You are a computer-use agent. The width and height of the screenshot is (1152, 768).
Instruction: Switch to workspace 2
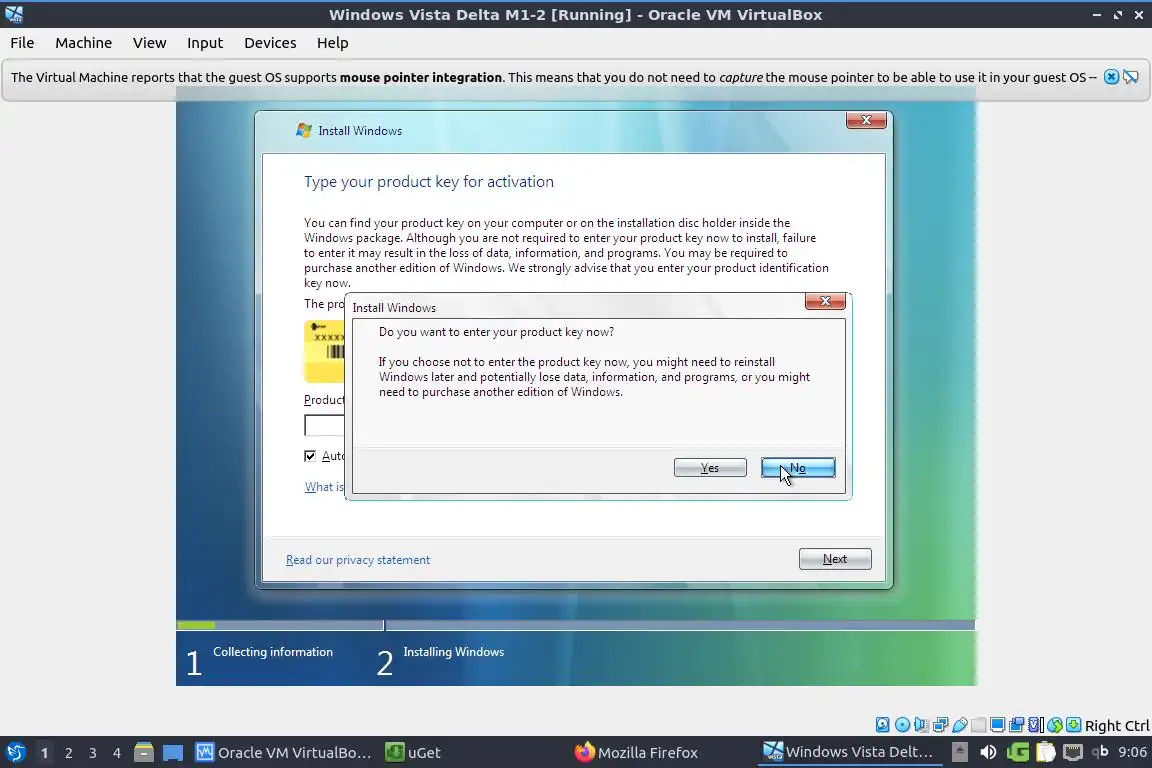click(x=68, y=753)
